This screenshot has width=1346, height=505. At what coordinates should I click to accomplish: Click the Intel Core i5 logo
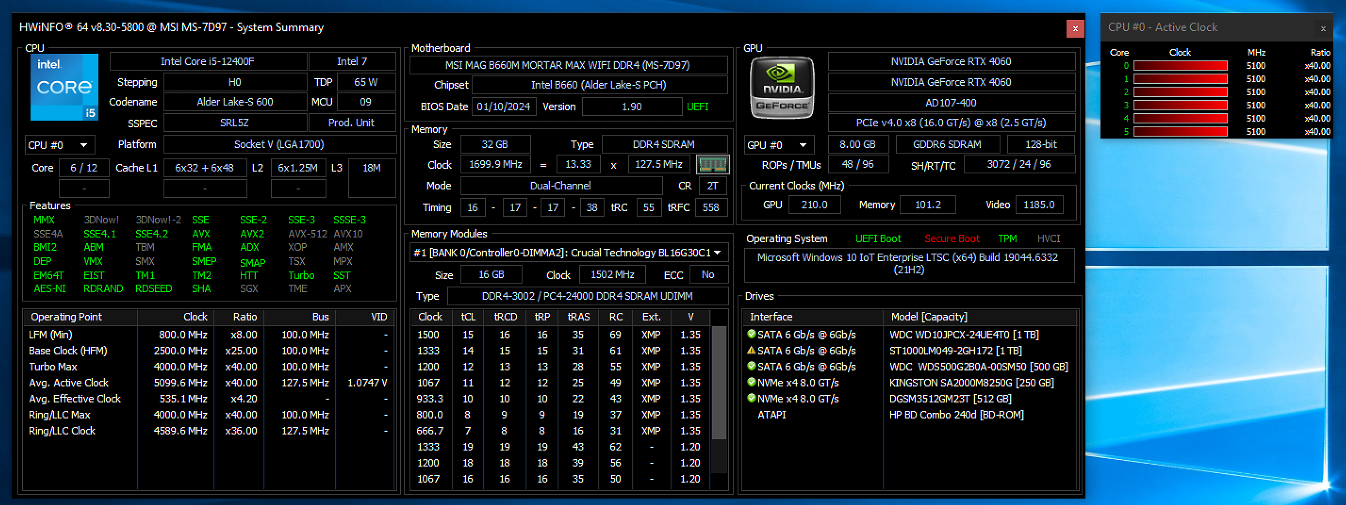(64, 88)
